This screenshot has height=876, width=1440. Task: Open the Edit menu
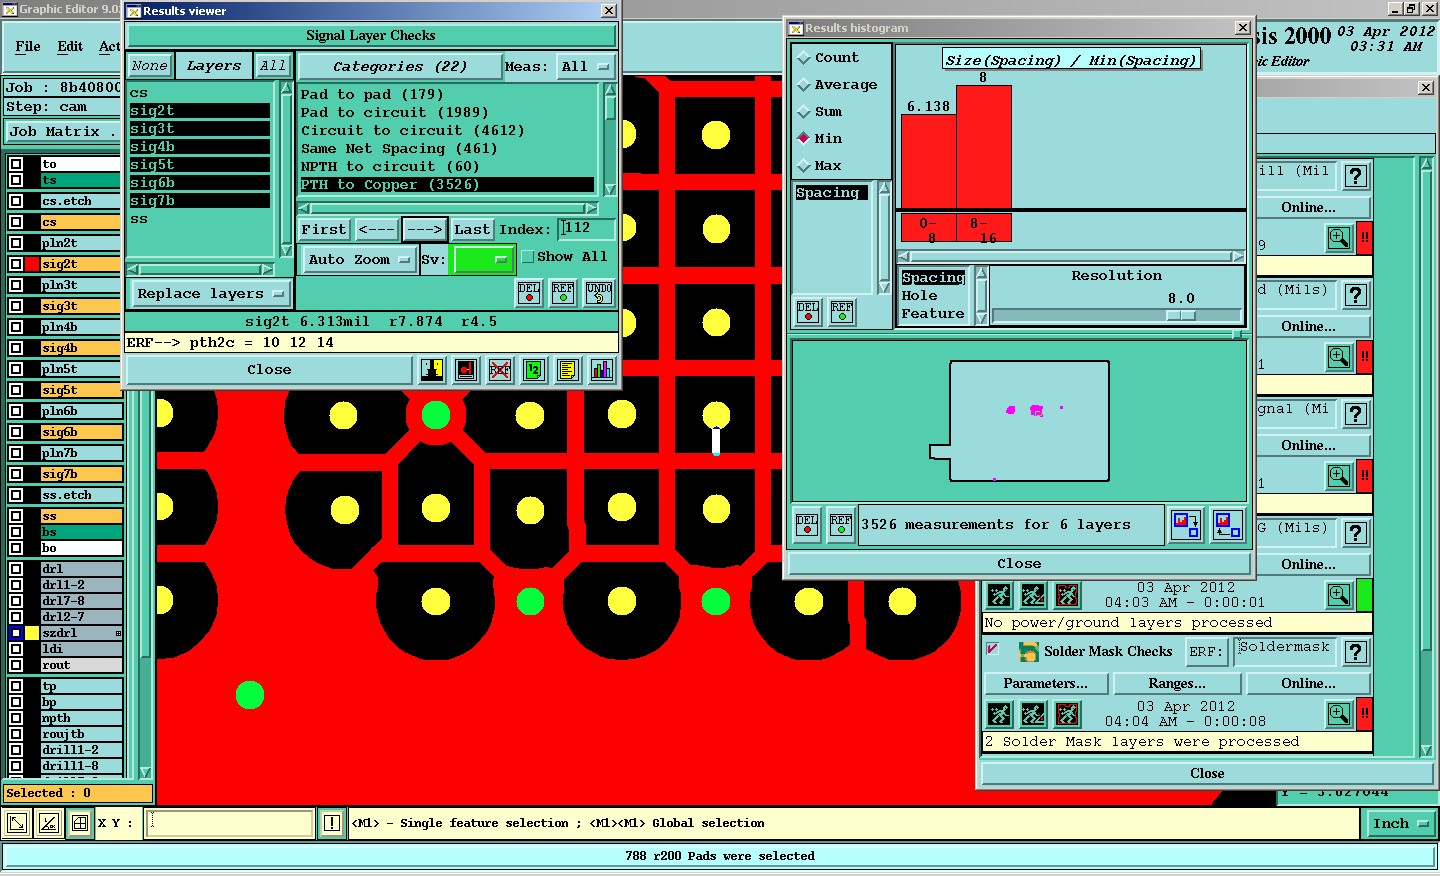point(70,46)
